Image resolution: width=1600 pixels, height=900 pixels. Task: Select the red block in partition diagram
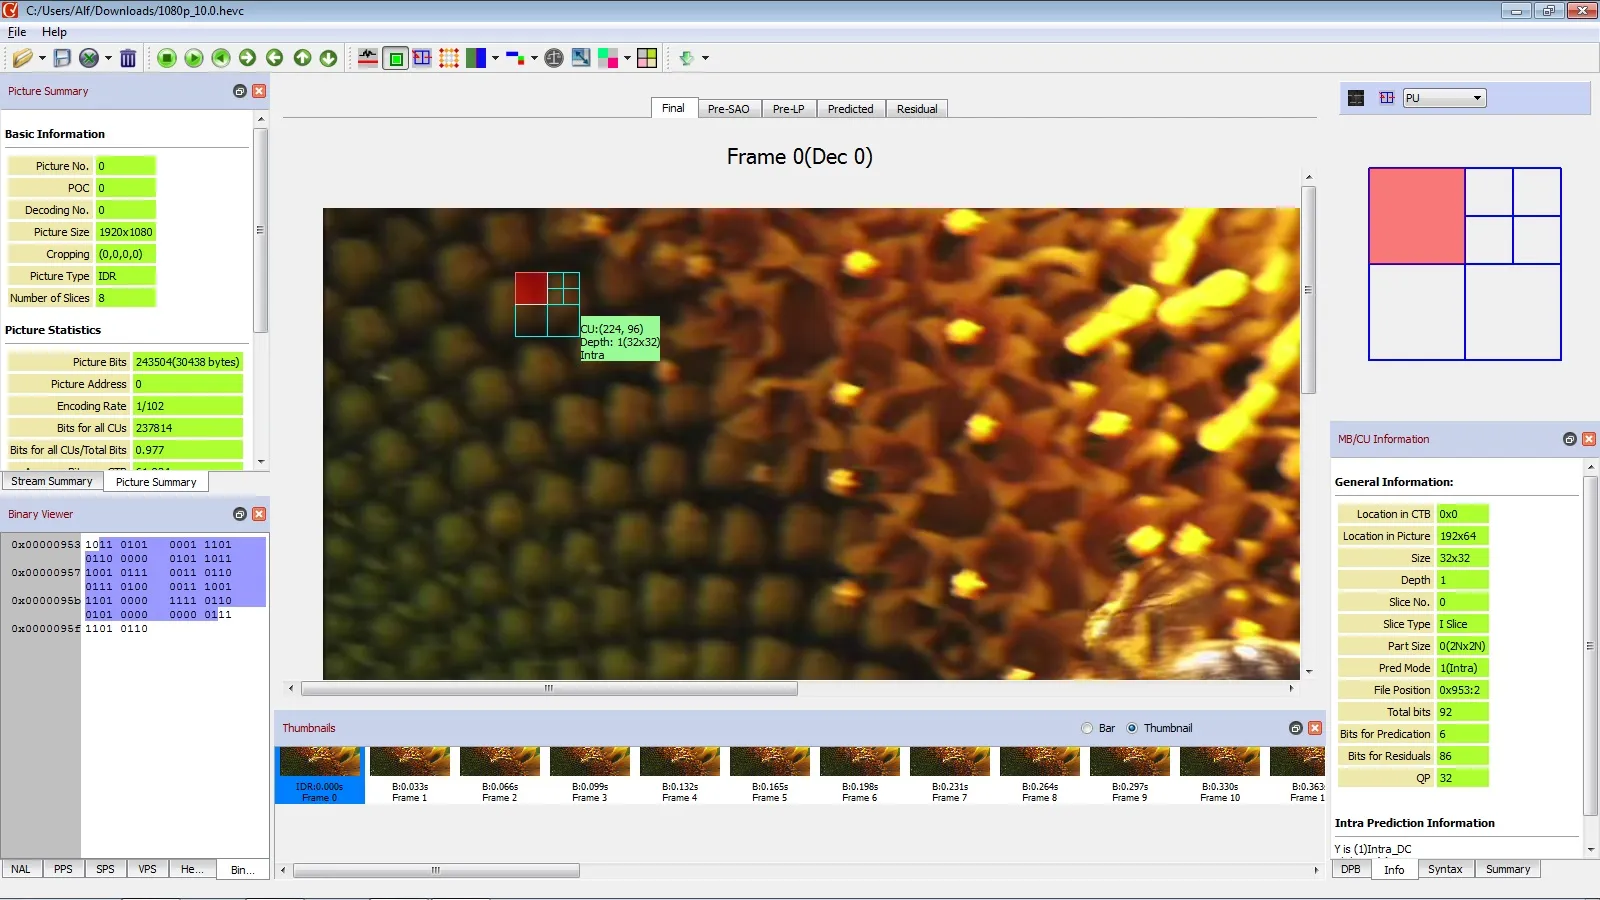1416,216
